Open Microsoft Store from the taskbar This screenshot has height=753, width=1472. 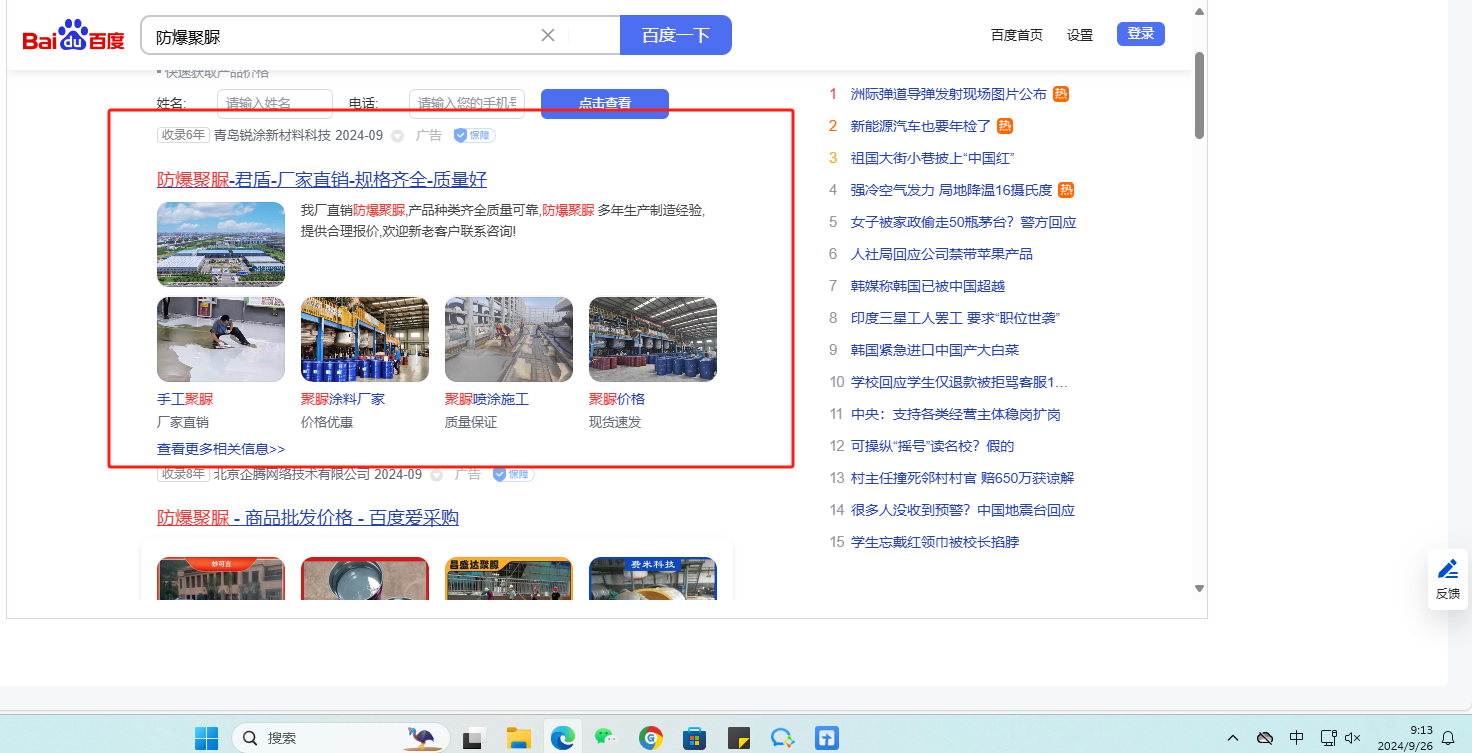click(695, 738)
